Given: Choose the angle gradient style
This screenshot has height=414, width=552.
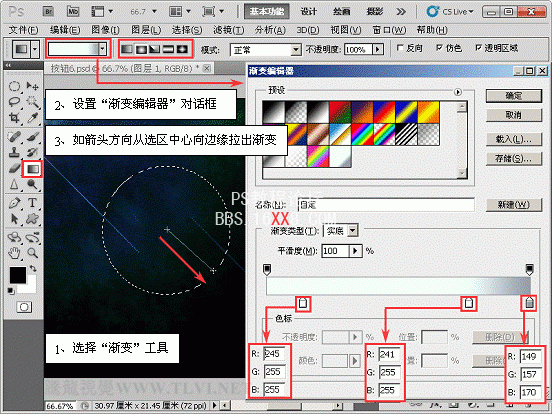Looking at the screenshot, I should (155, 49).
